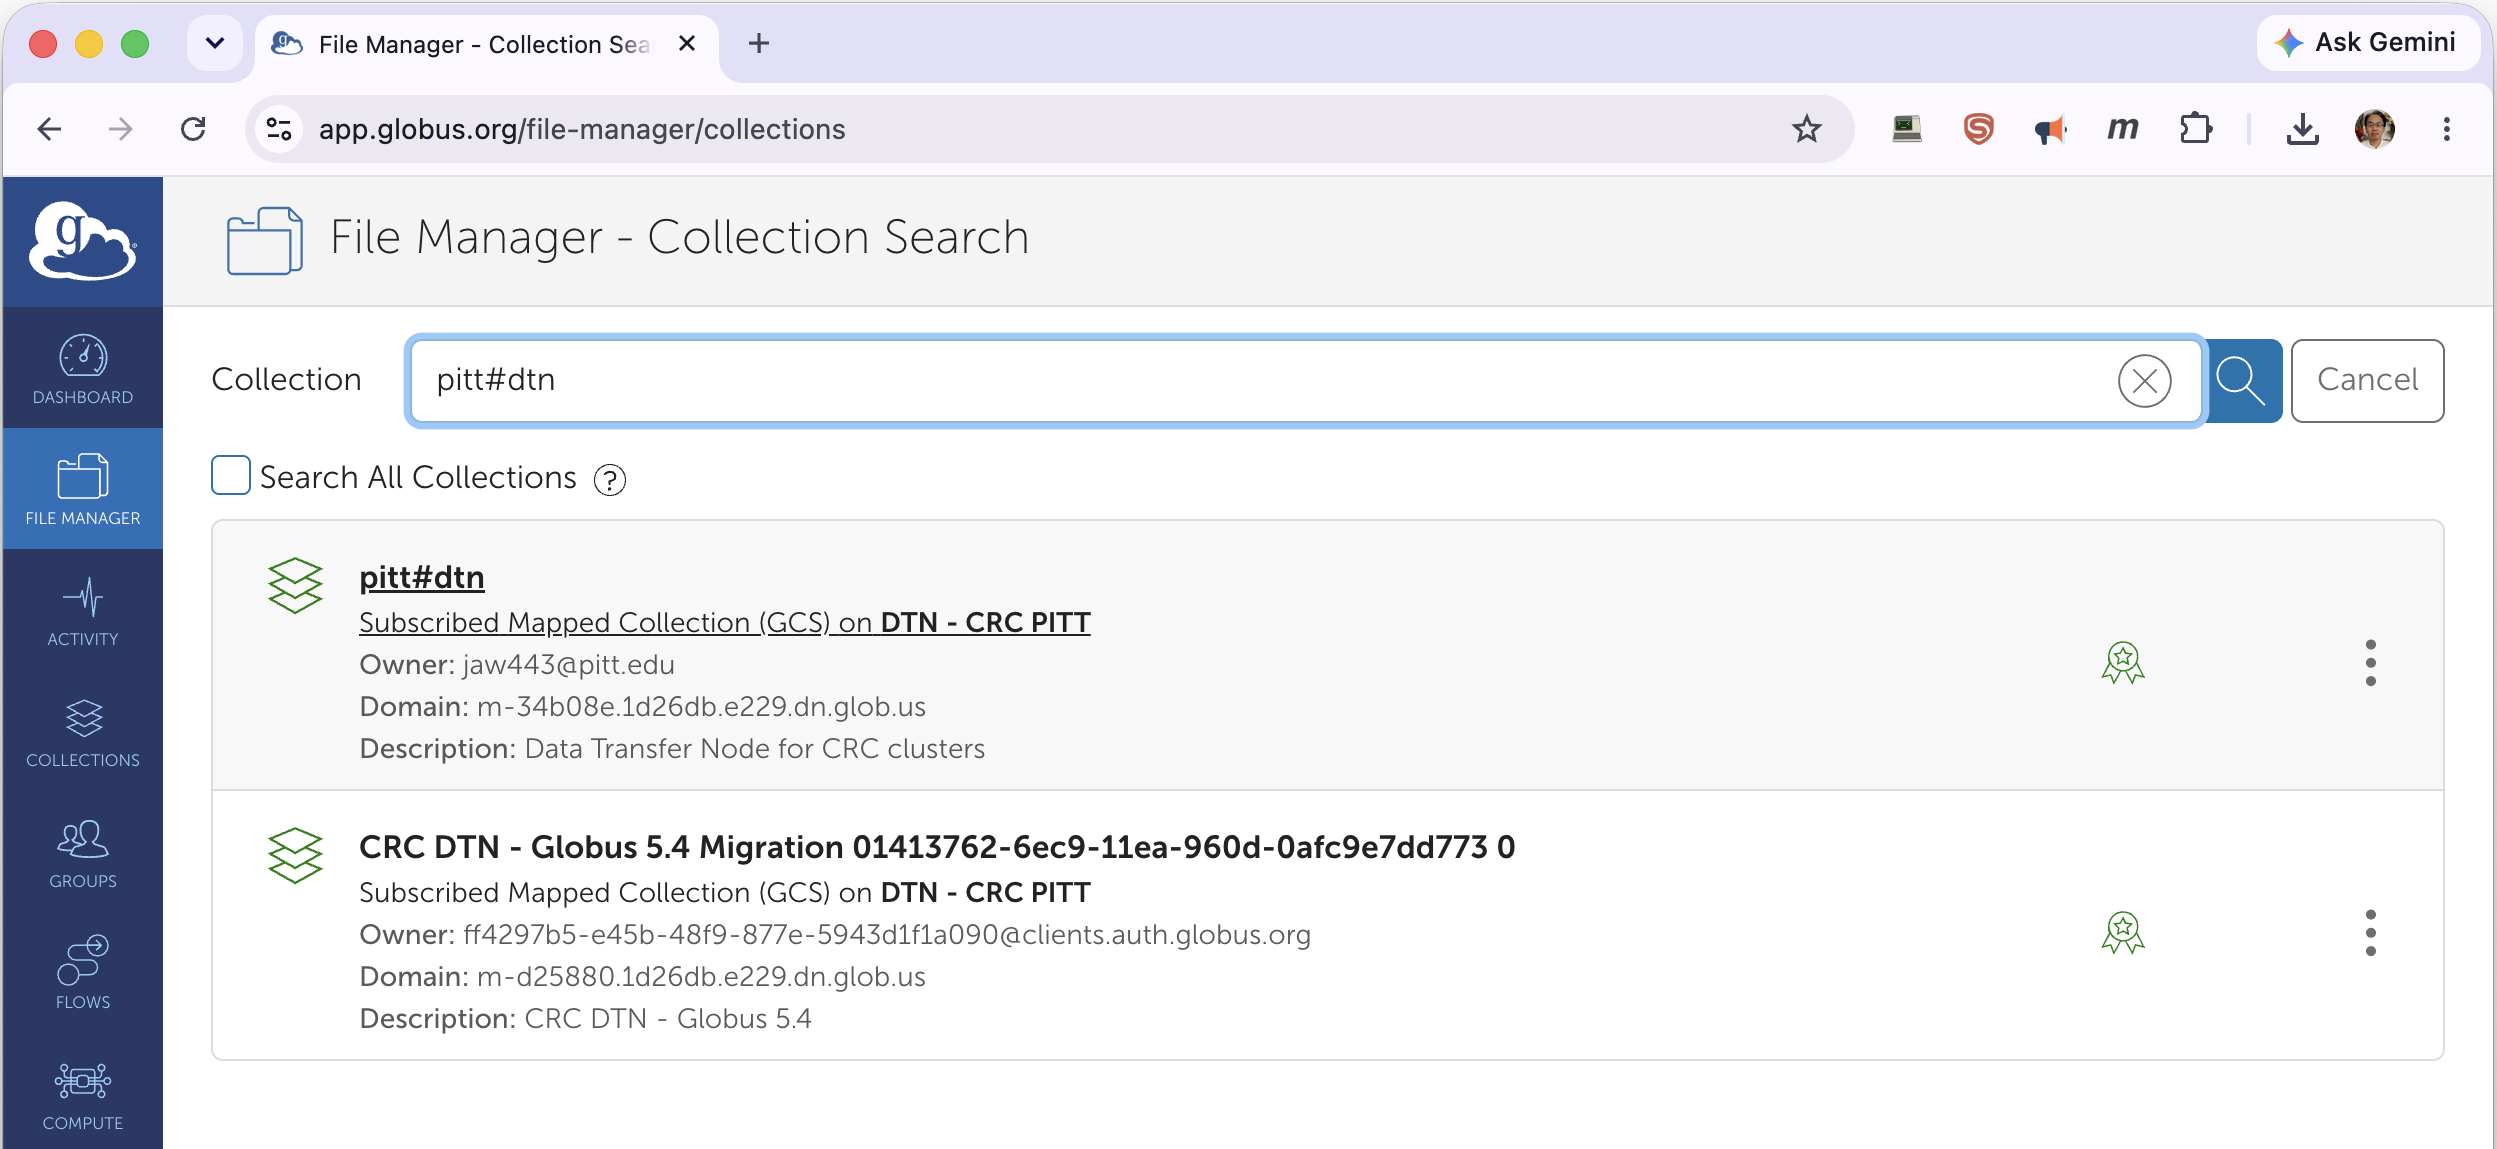This screenshot has width=2497, height=1149.
Task: Clear the collection search field
Action: (x=2145, y=381)
